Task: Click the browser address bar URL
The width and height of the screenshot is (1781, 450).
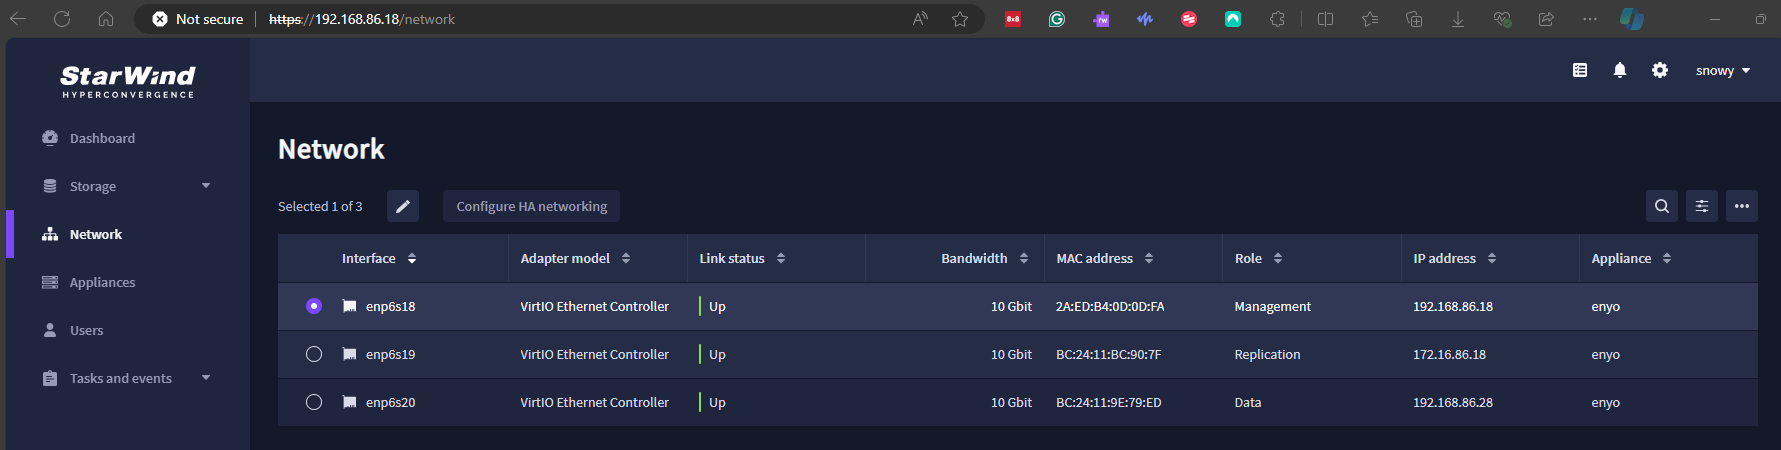Action: click(x=362, y=19)
